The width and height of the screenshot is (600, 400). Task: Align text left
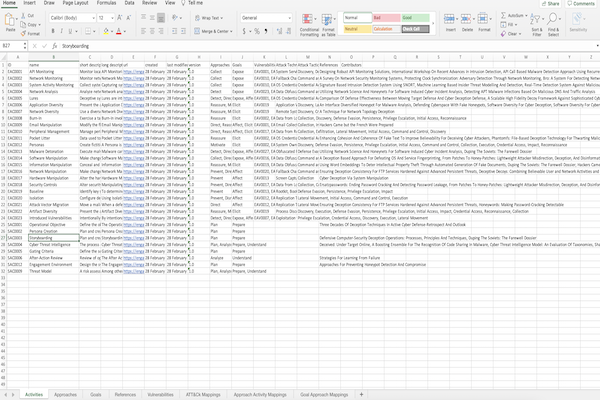click(143, 31)
